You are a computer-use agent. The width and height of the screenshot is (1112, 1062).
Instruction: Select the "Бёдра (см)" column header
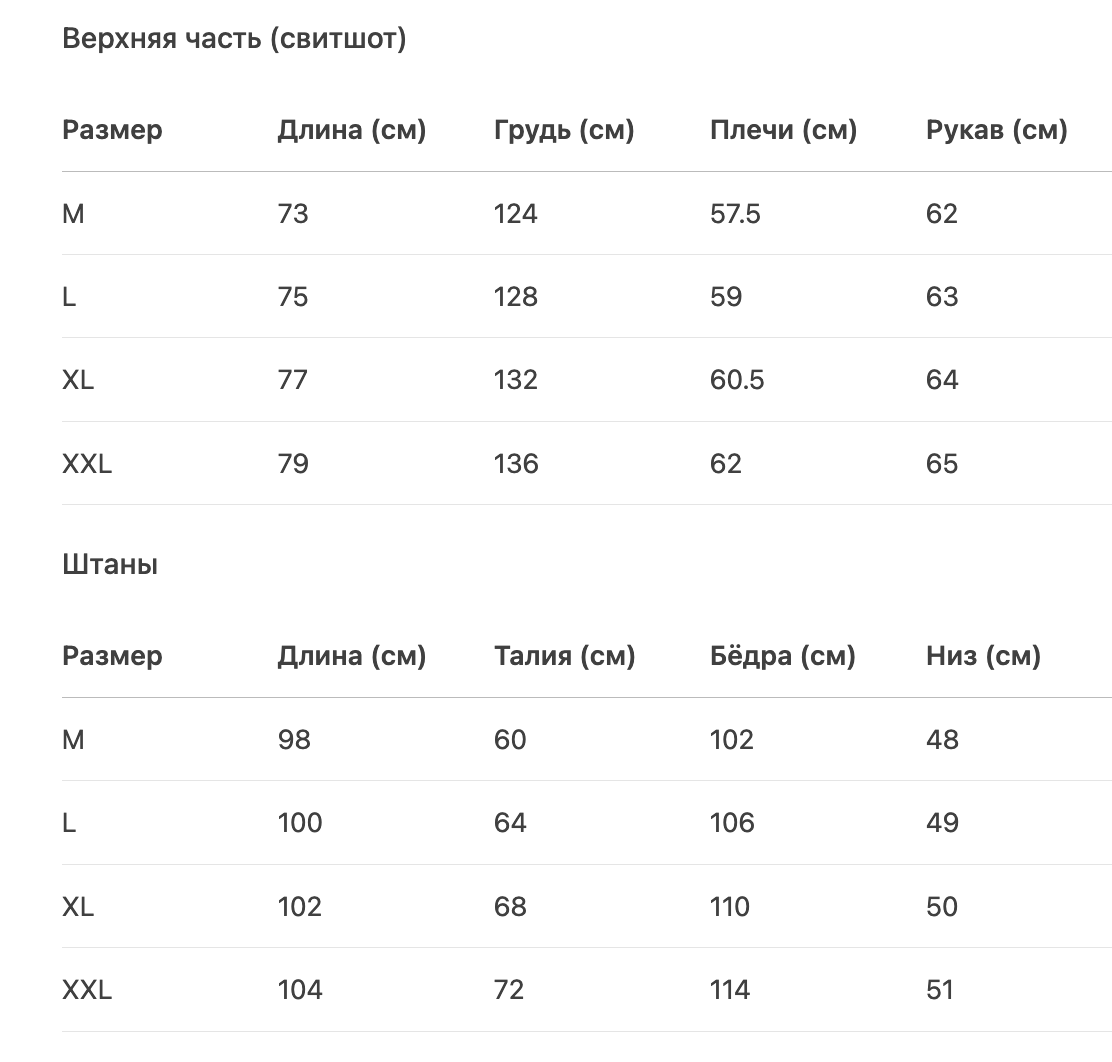click(x=782, y=656)
